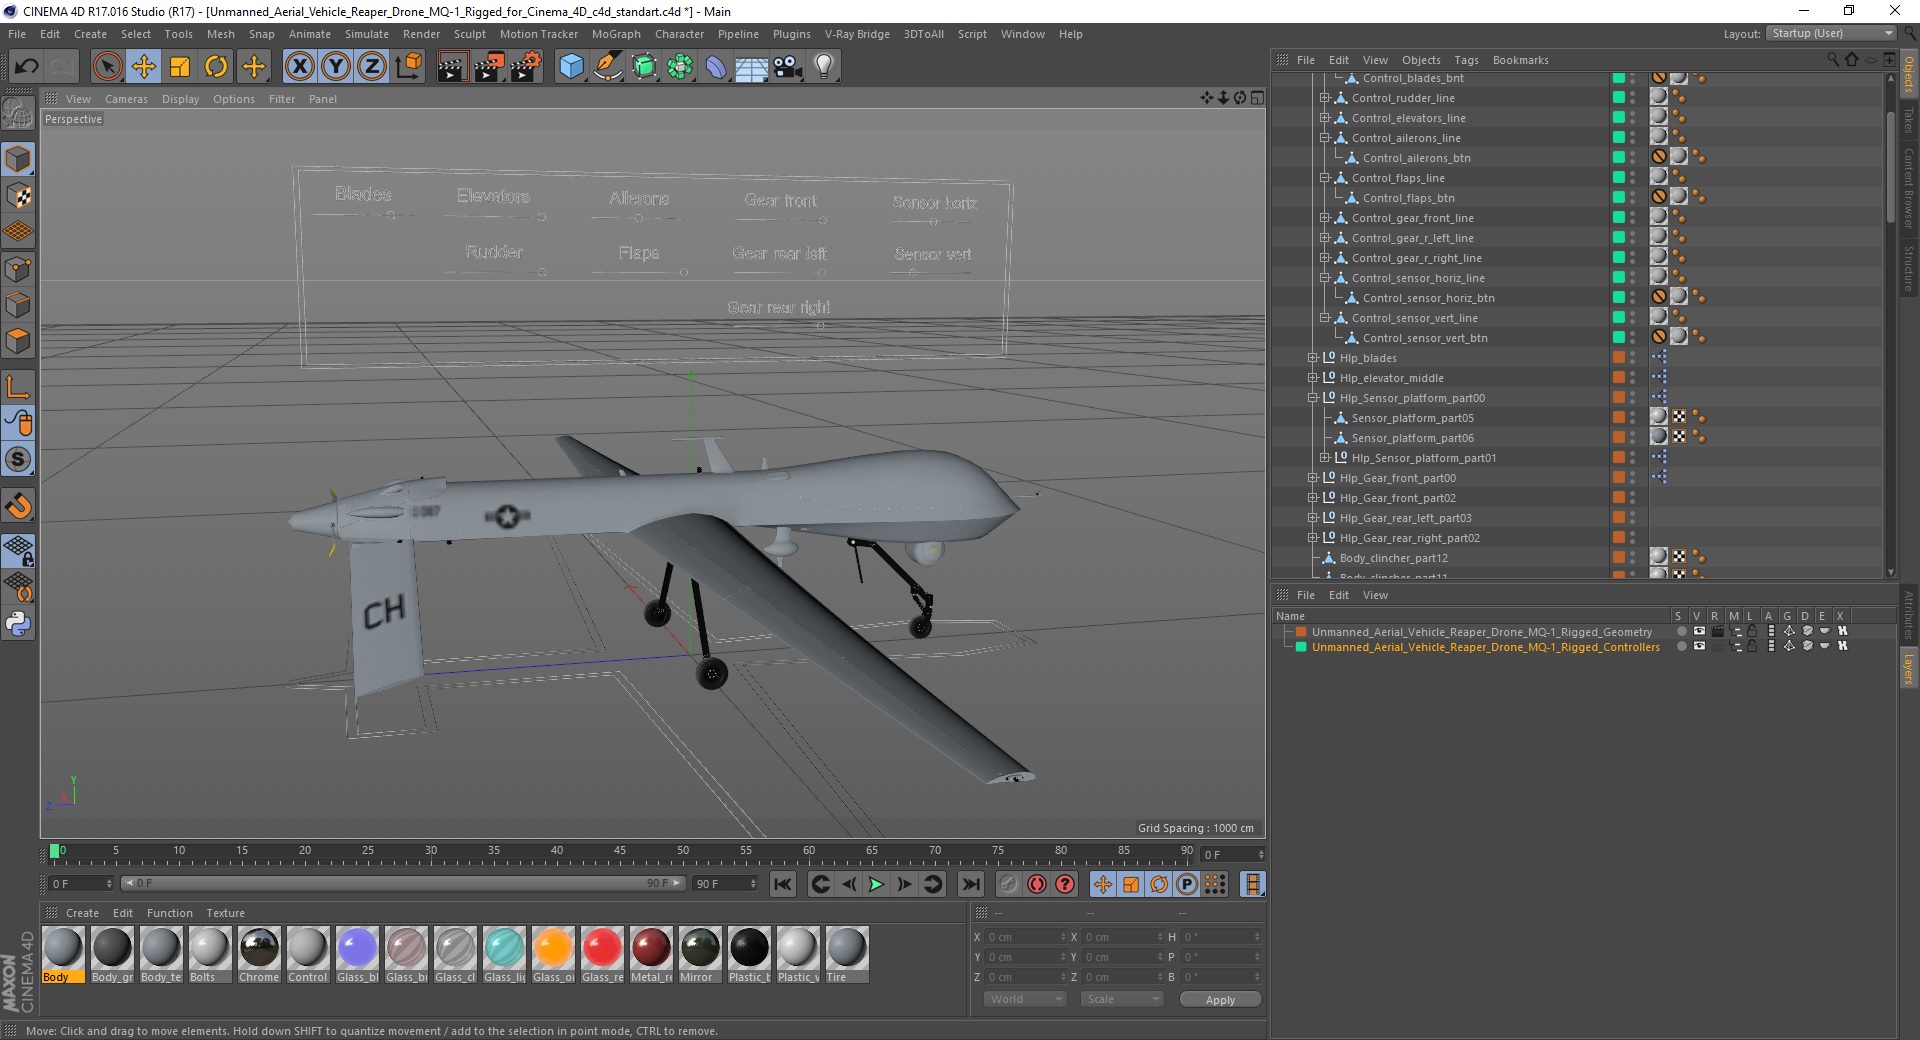Go to start of animation
The height and width of the screenshot is (1040, 1920).
click(x=783, y=884)
